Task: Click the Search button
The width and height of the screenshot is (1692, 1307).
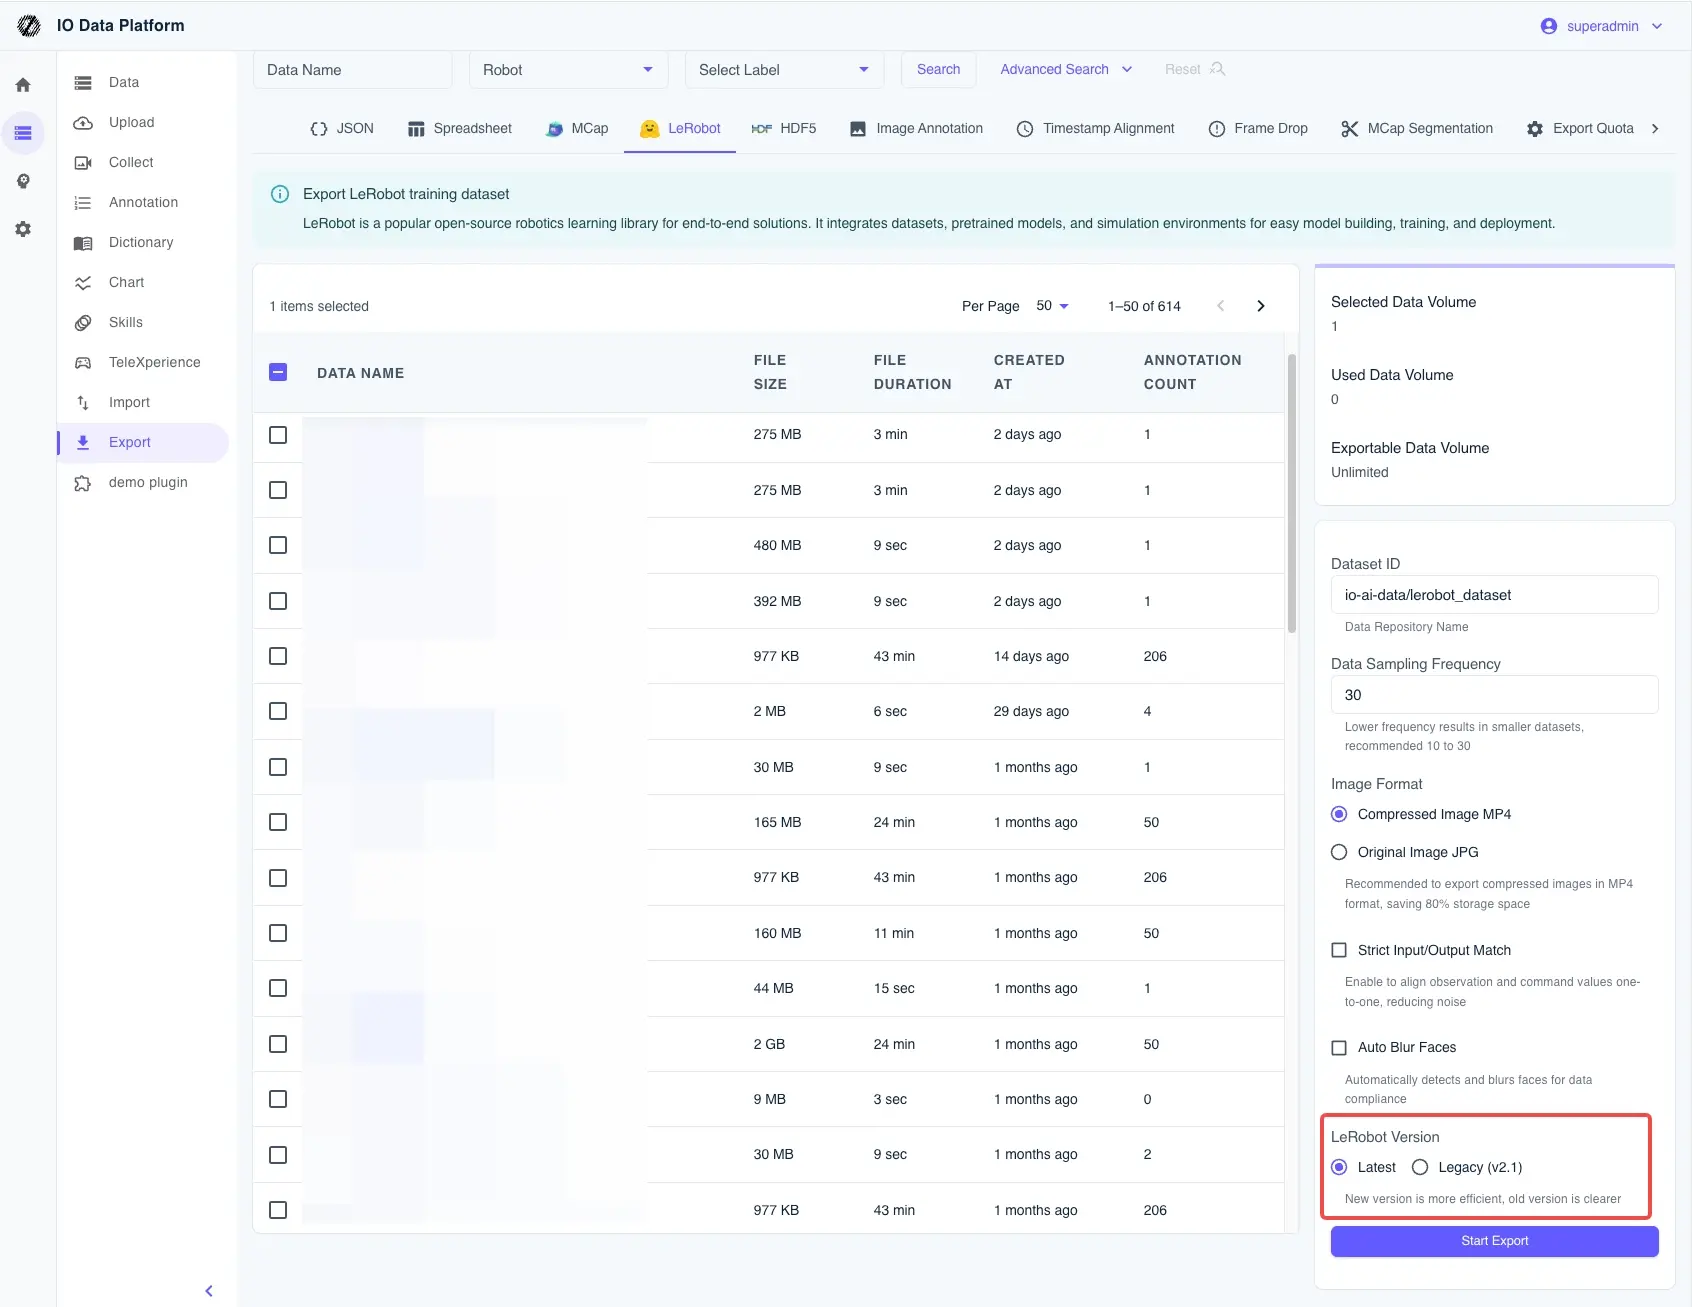Action: point(937,70)
